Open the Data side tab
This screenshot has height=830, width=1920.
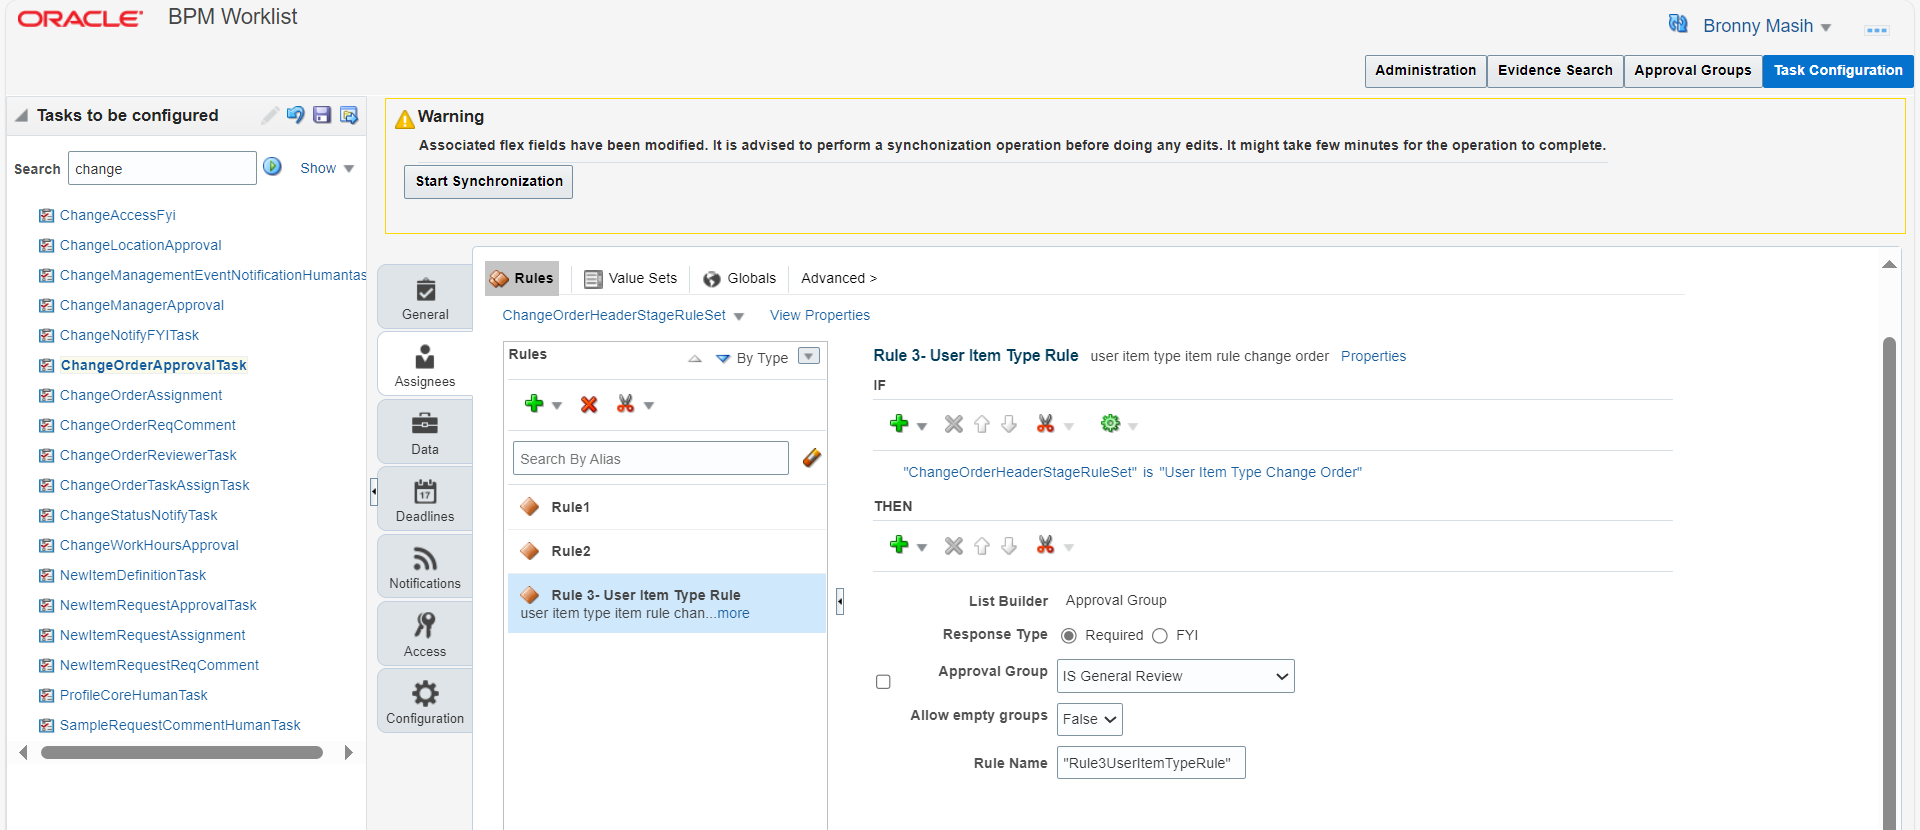pyautogui.click(x=425, y=433)
